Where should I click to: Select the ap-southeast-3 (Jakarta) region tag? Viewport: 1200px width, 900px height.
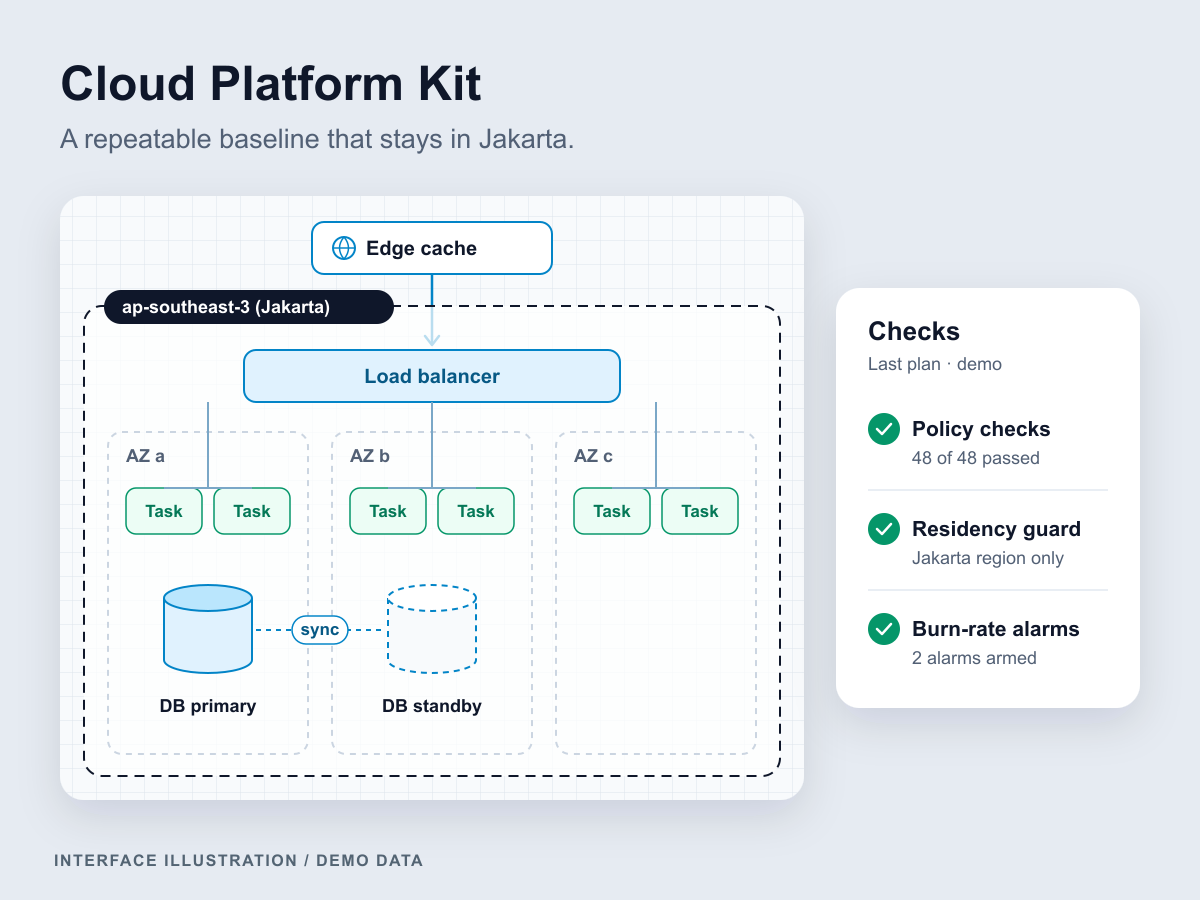pos(249,307)
